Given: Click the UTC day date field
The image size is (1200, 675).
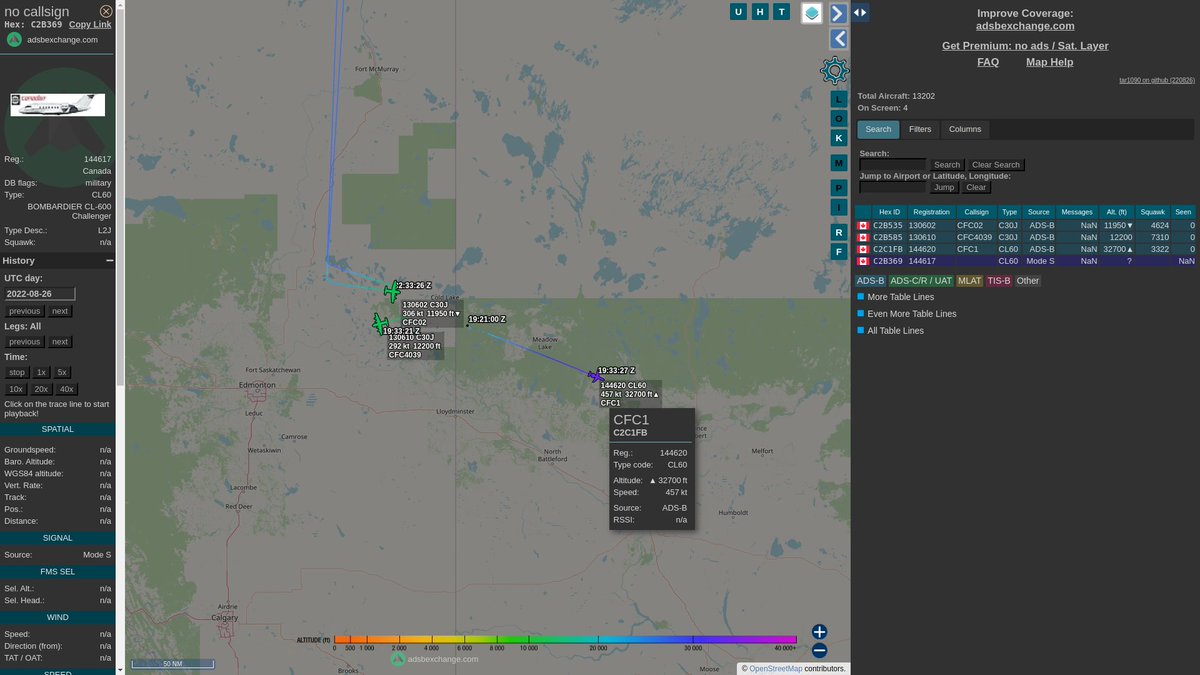Looking at the screenshot, I should pyautogui.click(x=40, y=294).
